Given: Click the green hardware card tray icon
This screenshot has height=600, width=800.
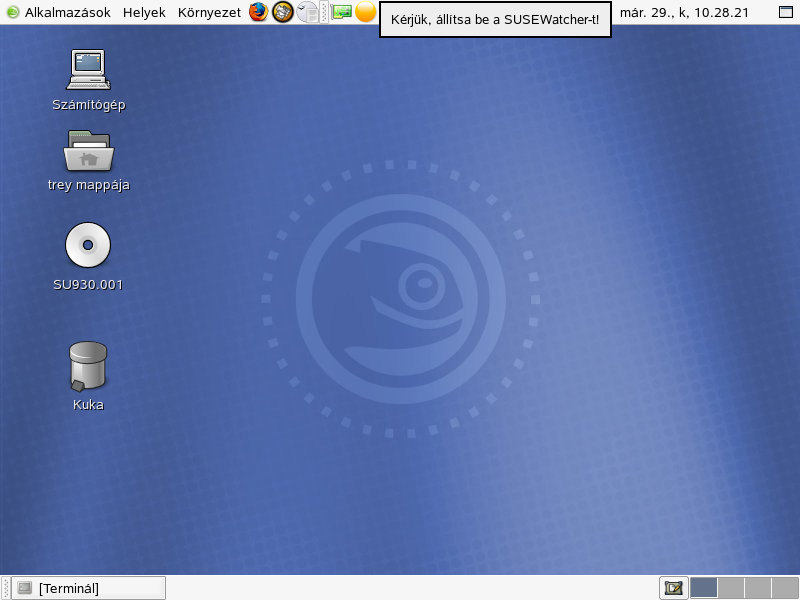Looking at the screenshot, I should coord(341,12).
